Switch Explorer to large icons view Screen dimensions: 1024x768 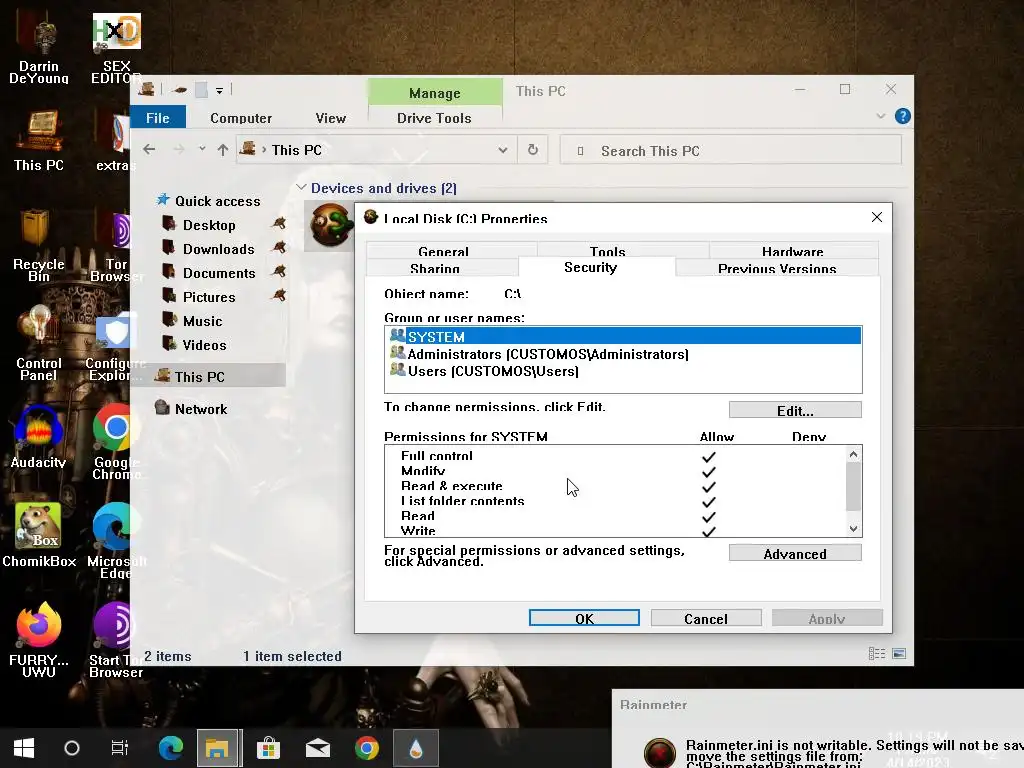click(x=899, y=654)
